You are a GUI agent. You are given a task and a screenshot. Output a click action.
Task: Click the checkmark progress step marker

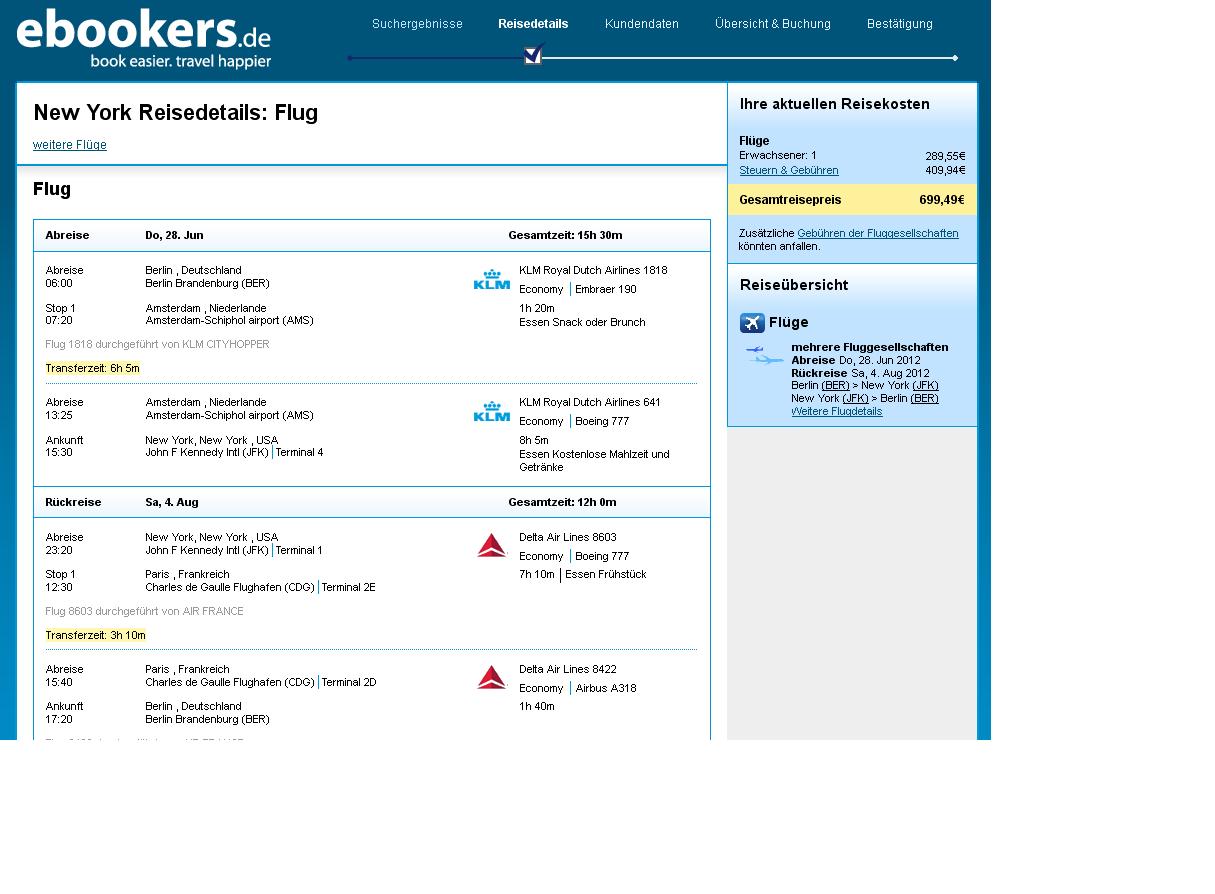coord(533,55)
